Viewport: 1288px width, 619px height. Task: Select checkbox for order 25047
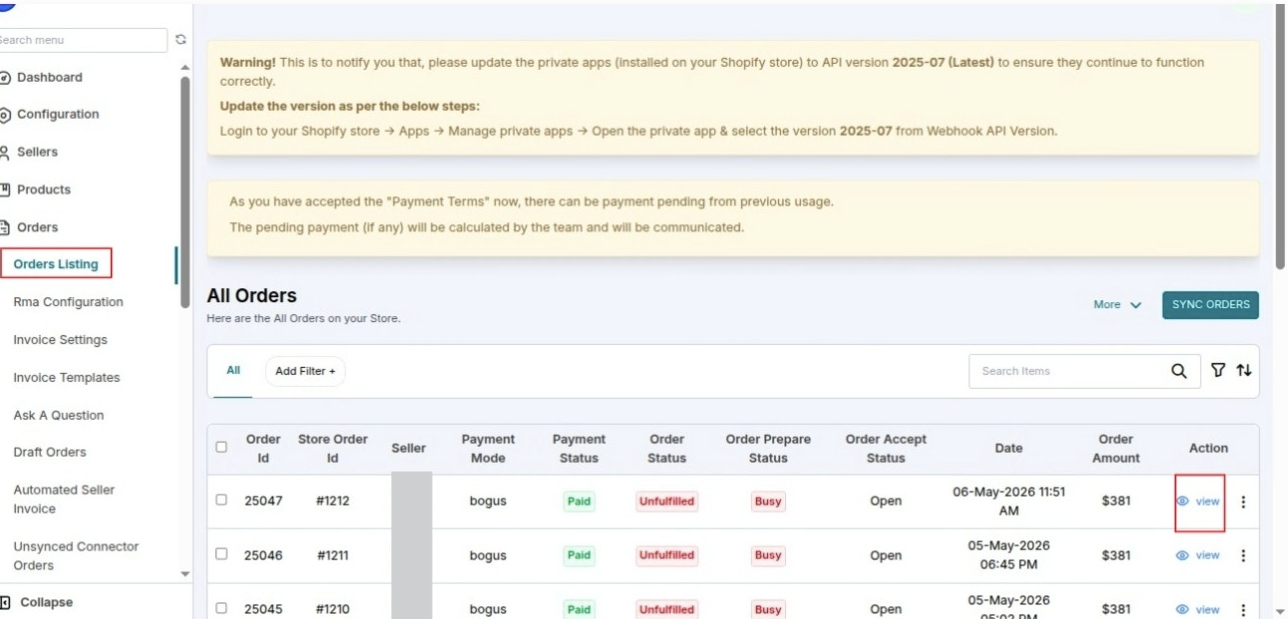[222, 500]
